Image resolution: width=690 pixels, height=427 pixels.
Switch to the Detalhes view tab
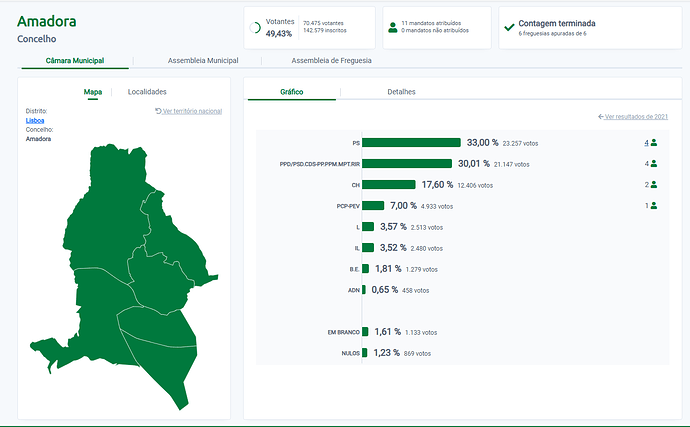point(401,92)
